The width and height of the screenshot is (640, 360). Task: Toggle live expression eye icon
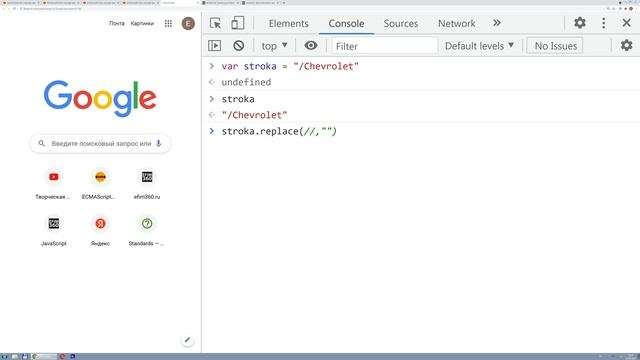pyautogui.click(x=311, y=46)
